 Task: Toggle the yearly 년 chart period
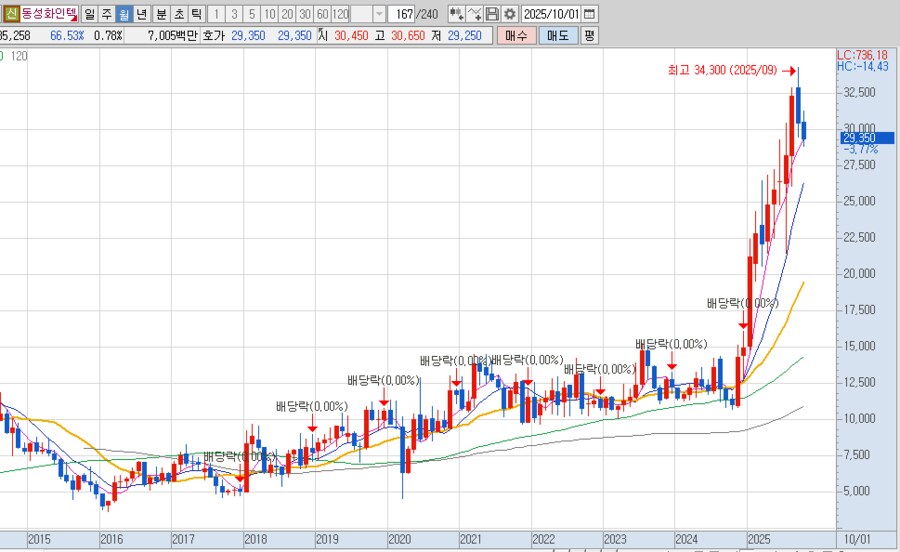(142, 15)
